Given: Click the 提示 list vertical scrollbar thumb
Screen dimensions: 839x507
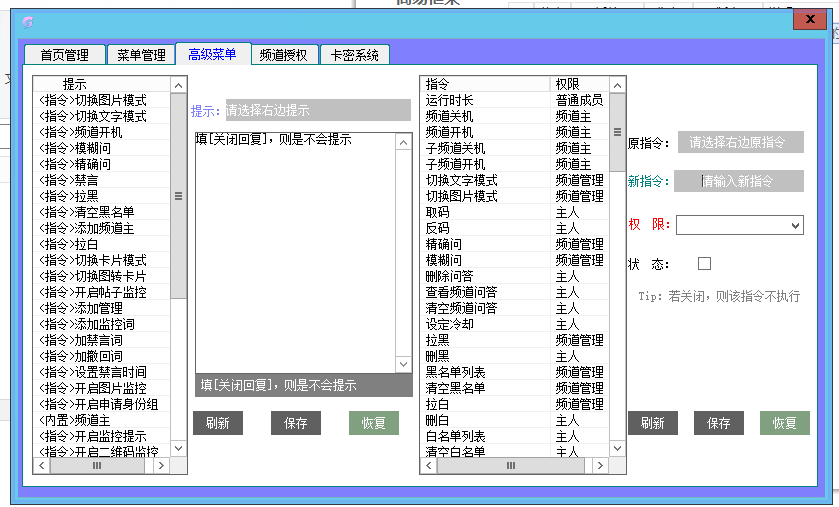Looking at the screenshot, I should [178, 196].
